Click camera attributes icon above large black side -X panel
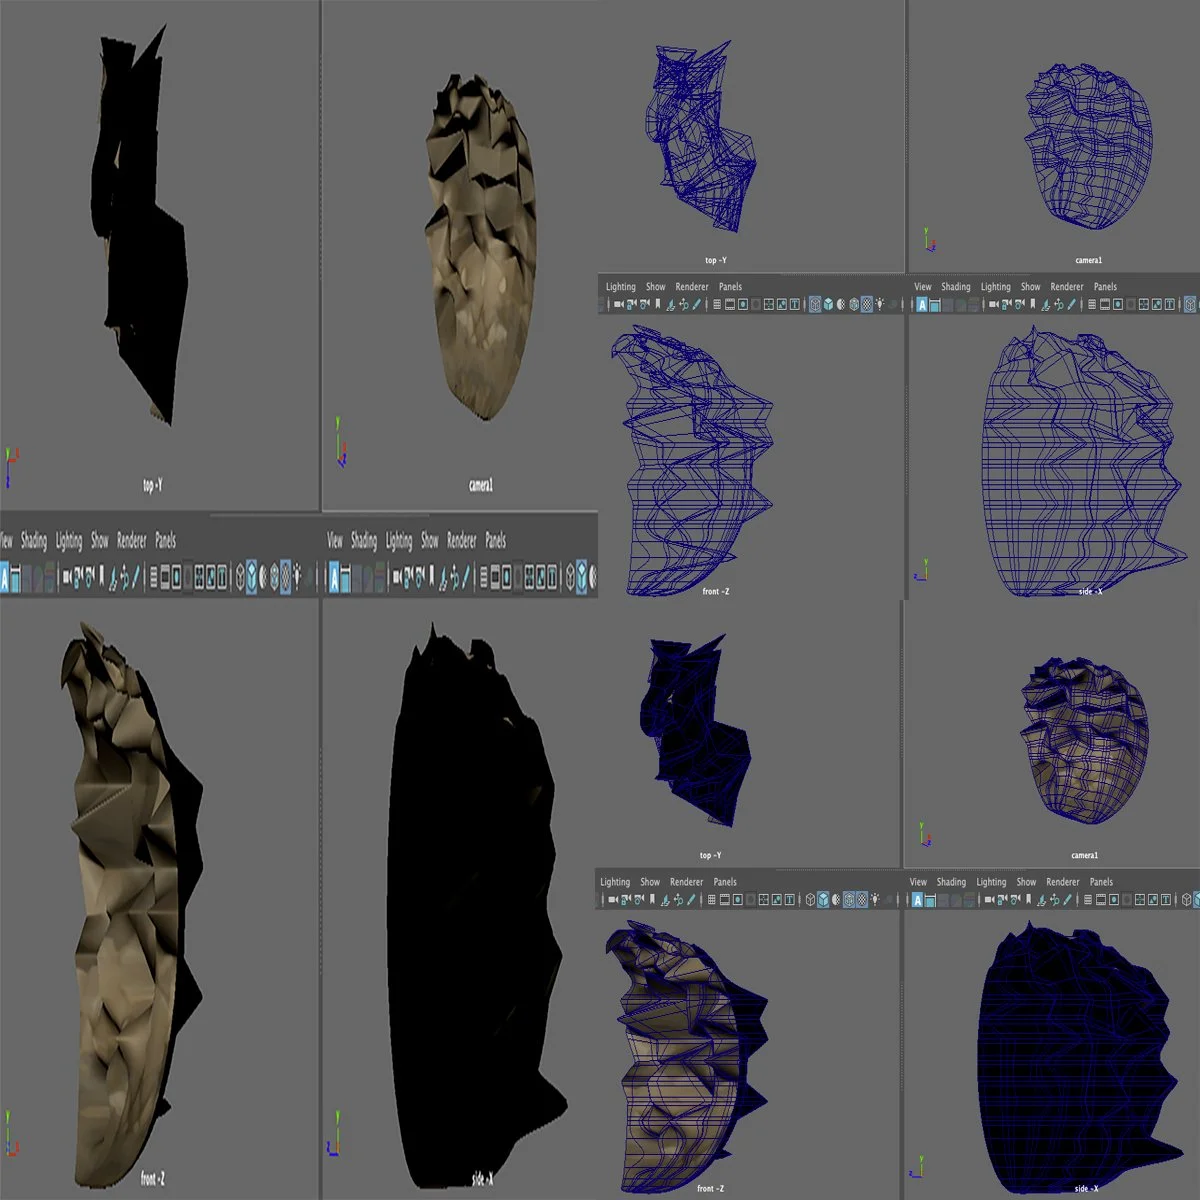Viewport: 1200px width, 1200px height. coord(419,577)
